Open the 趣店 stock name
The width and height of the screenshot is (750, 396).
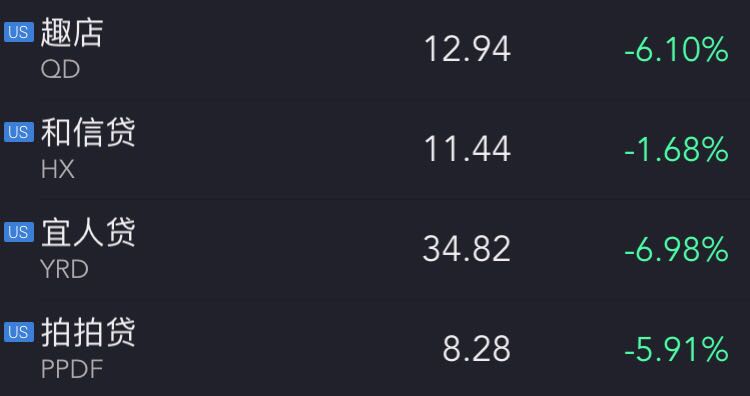(x=72, y=33)
